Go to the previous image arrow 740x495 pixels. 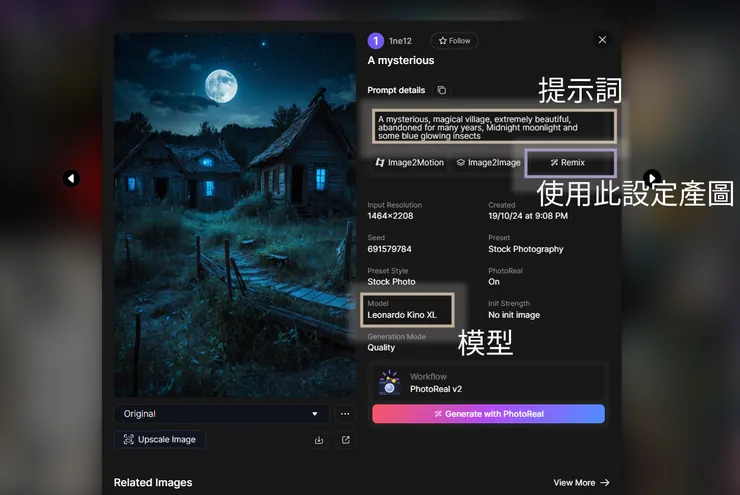coord(71,178)
